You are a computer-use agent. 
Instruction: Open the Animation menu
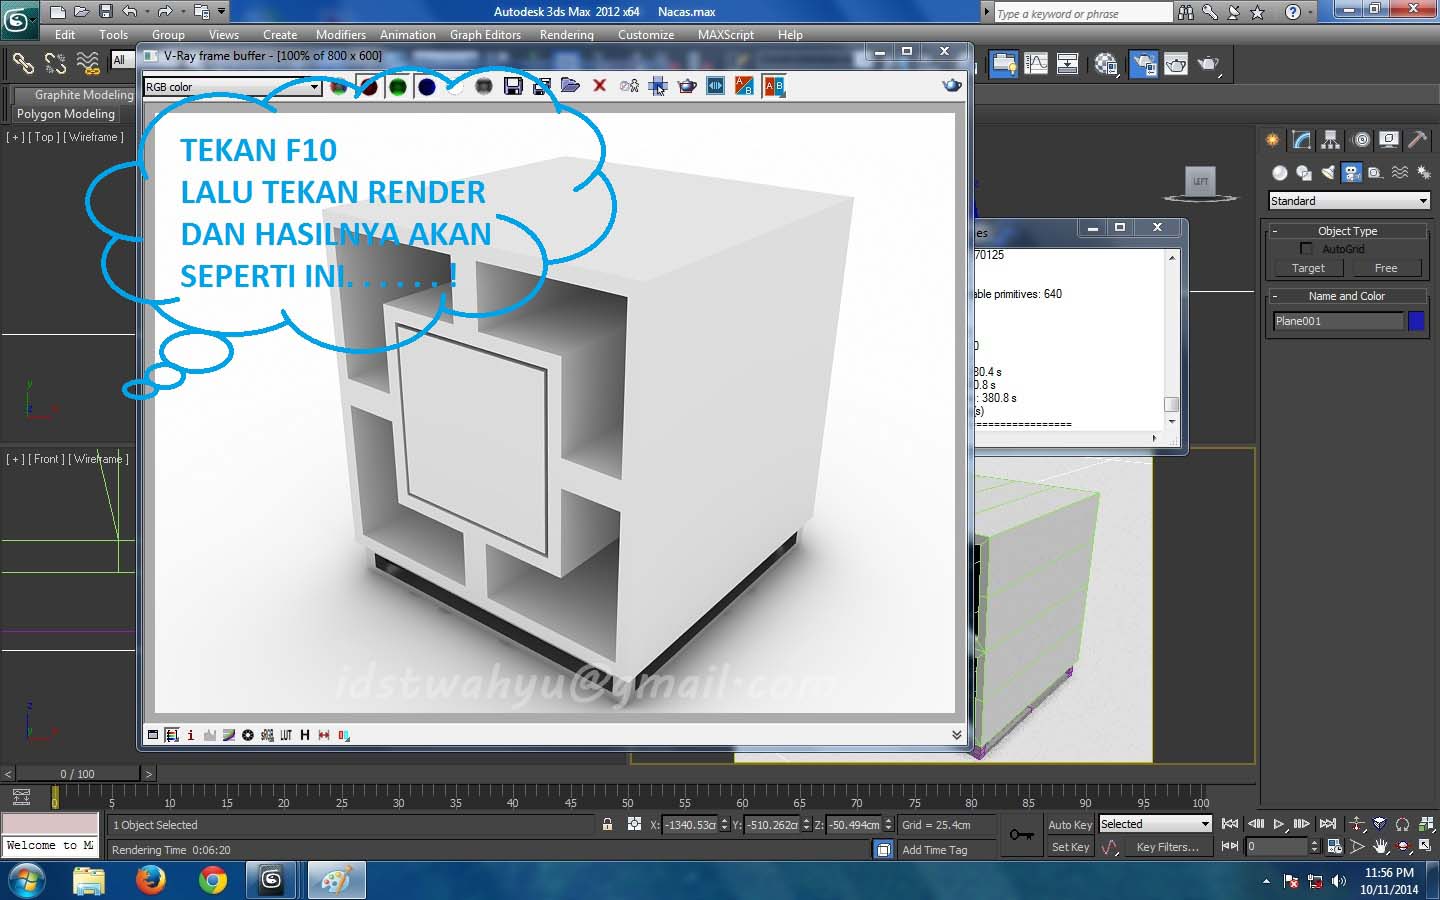408,35
